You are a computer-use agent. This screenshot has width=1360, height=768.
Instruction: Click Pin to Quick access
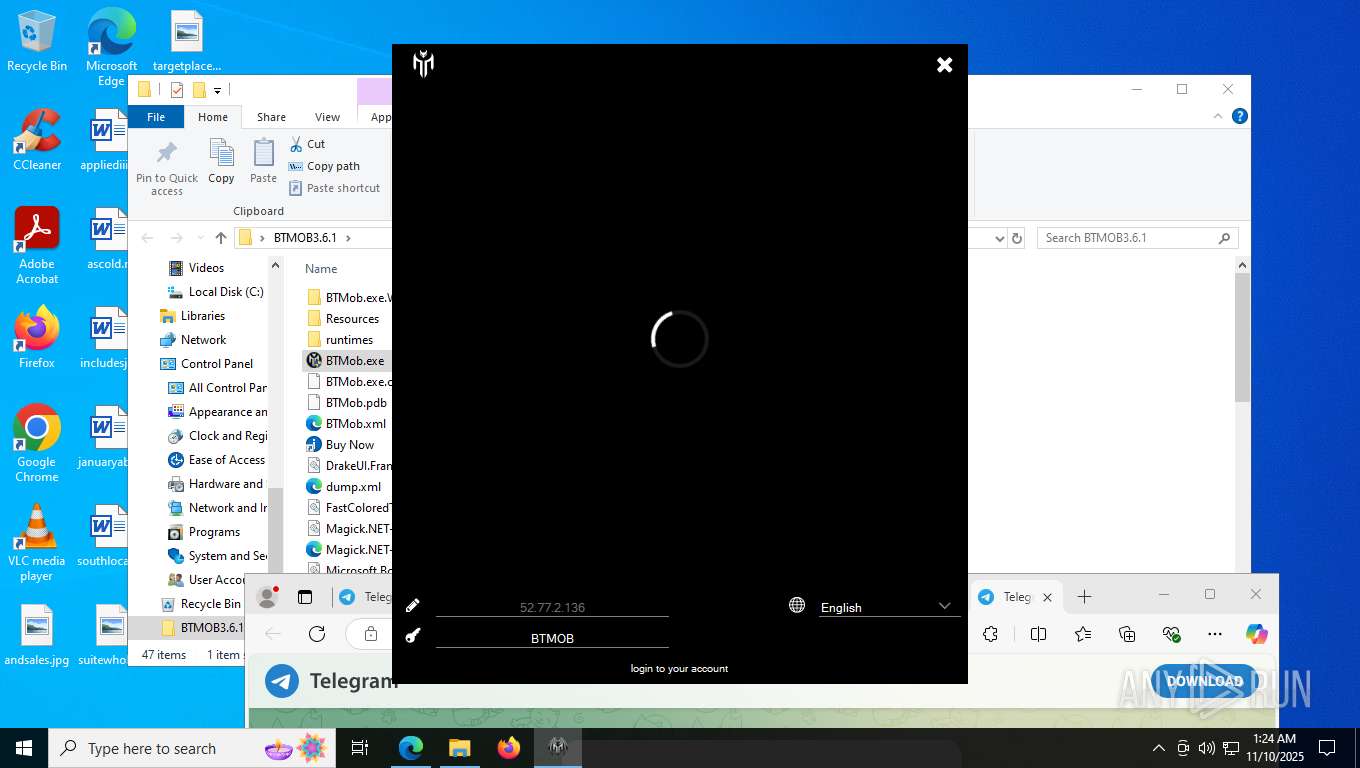pyautogui.click(x=167, y=167)
